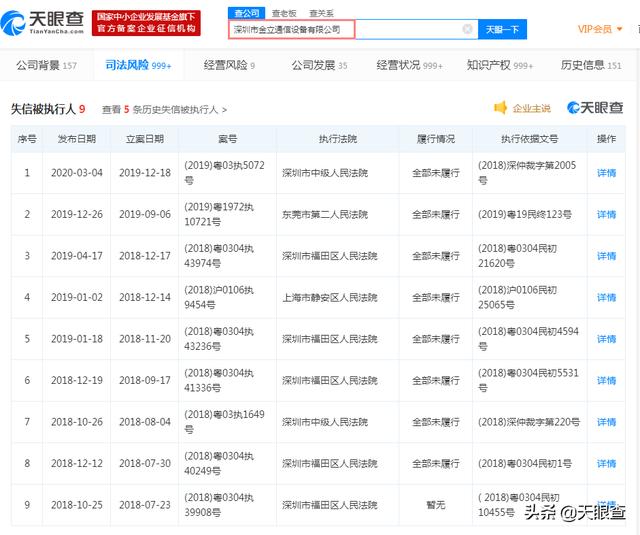Screen dimensions: 640x535
Task: Click case number (2018)粤03执1649号
Action: pyautogui.click(x=224, y=422)
